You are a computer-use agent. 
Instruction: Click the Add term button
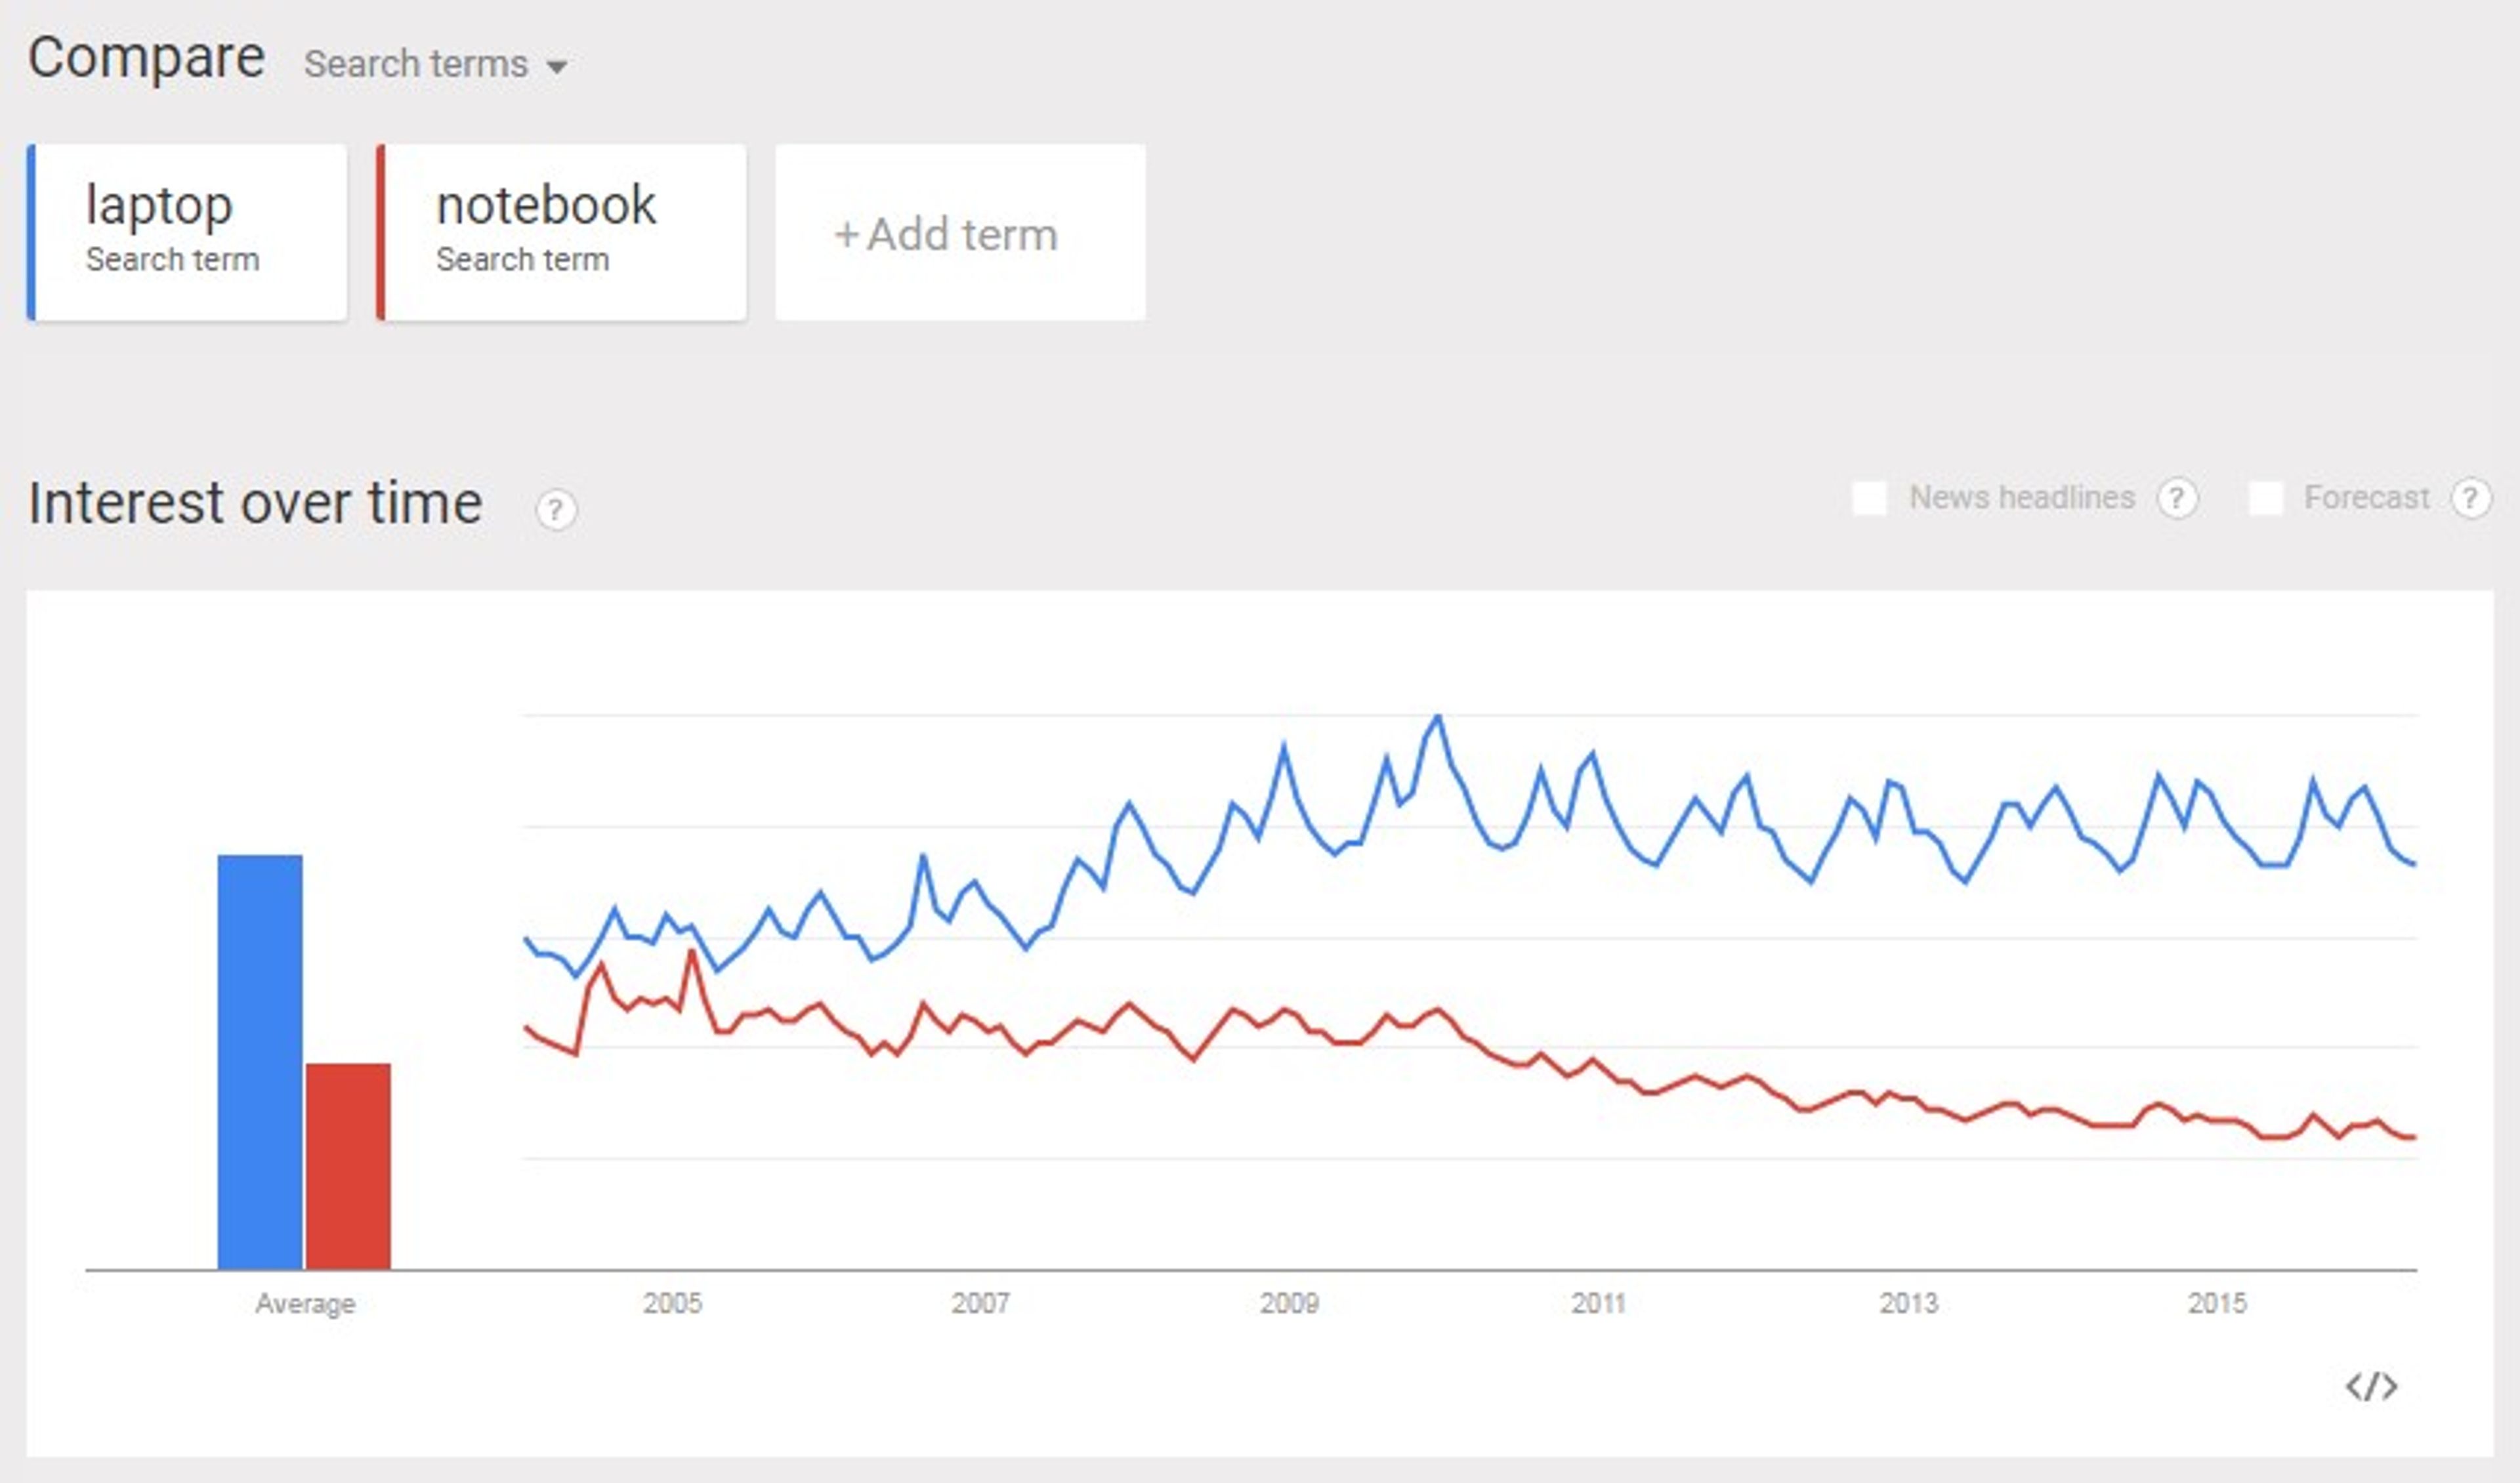(958, 233)
